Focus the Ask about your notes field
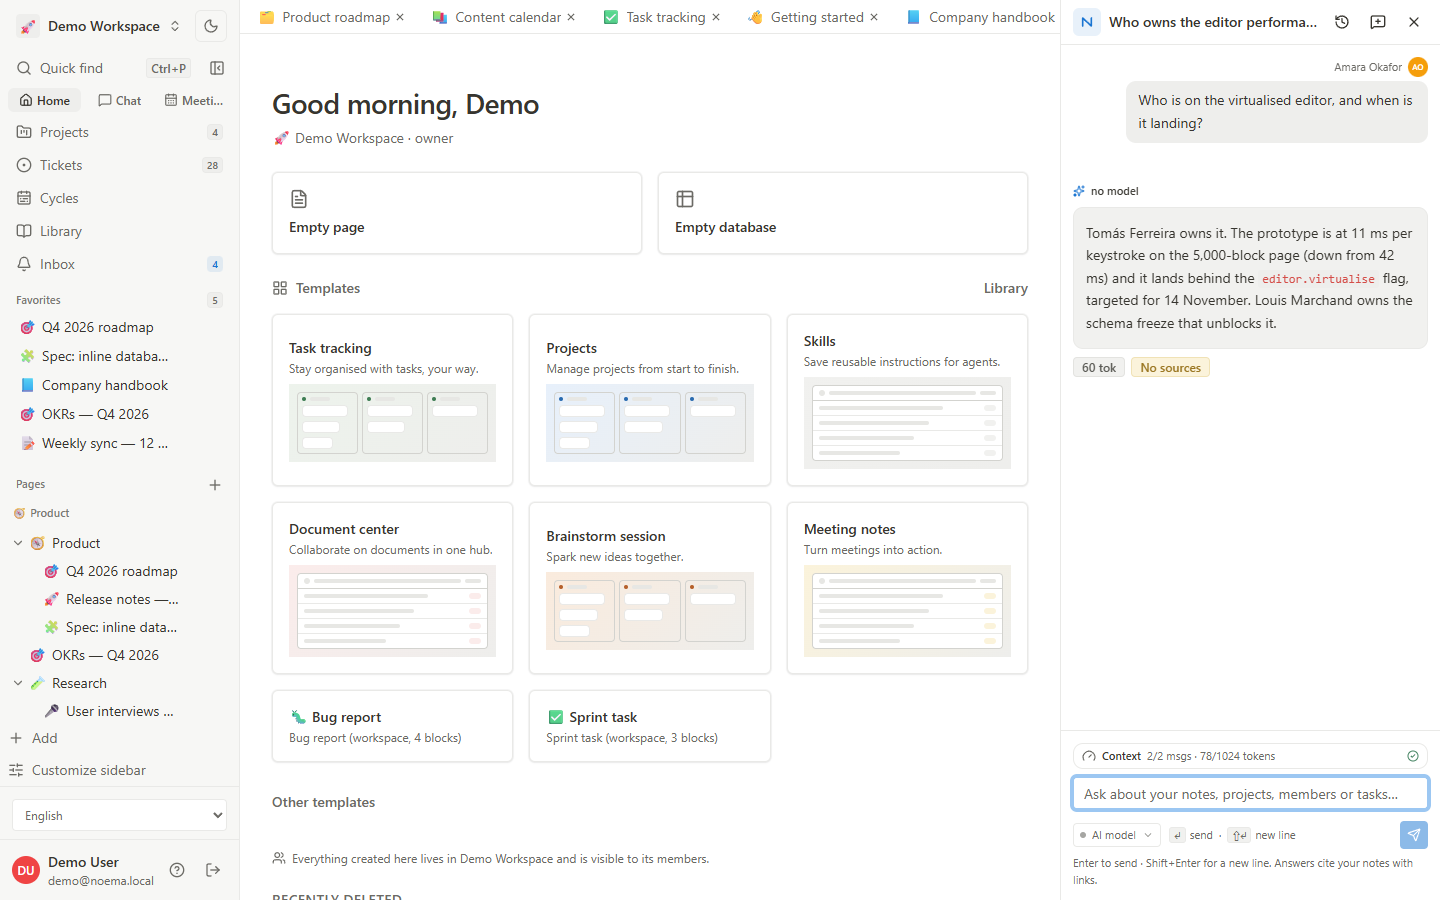Screen dimensions: 1440x900 click(x=1250, y=794)
